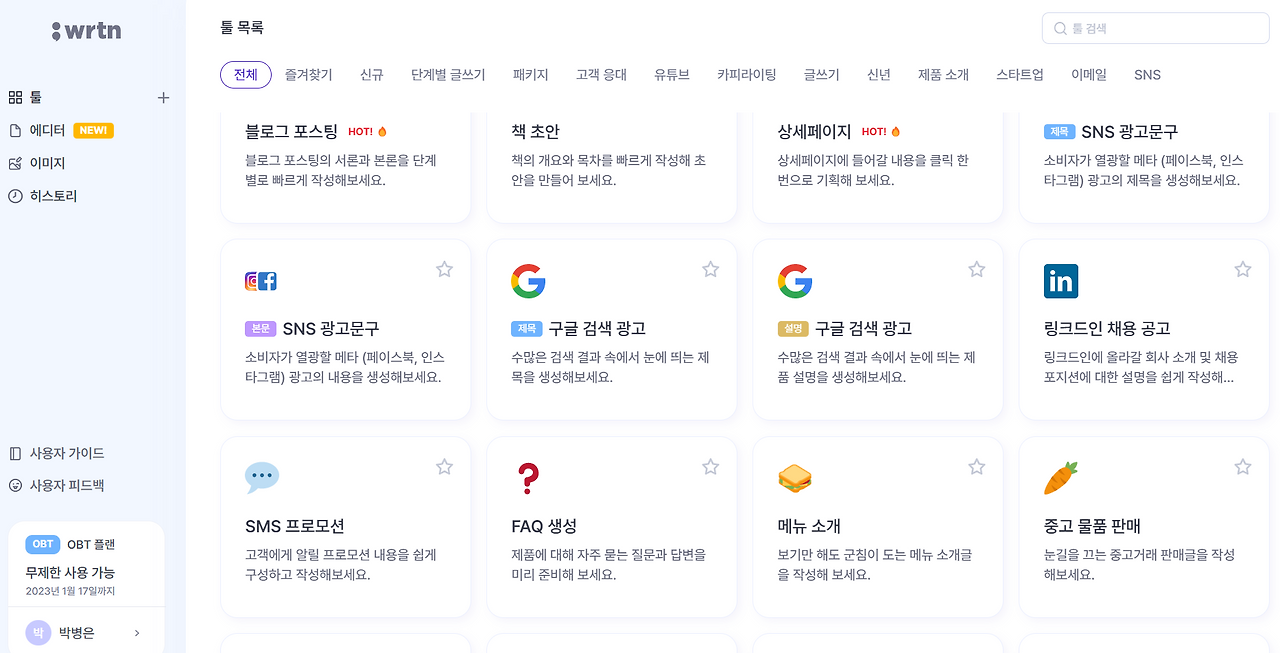
Task: Star the FAQ 생성 tool card
Action: click(x=711, y=466)
